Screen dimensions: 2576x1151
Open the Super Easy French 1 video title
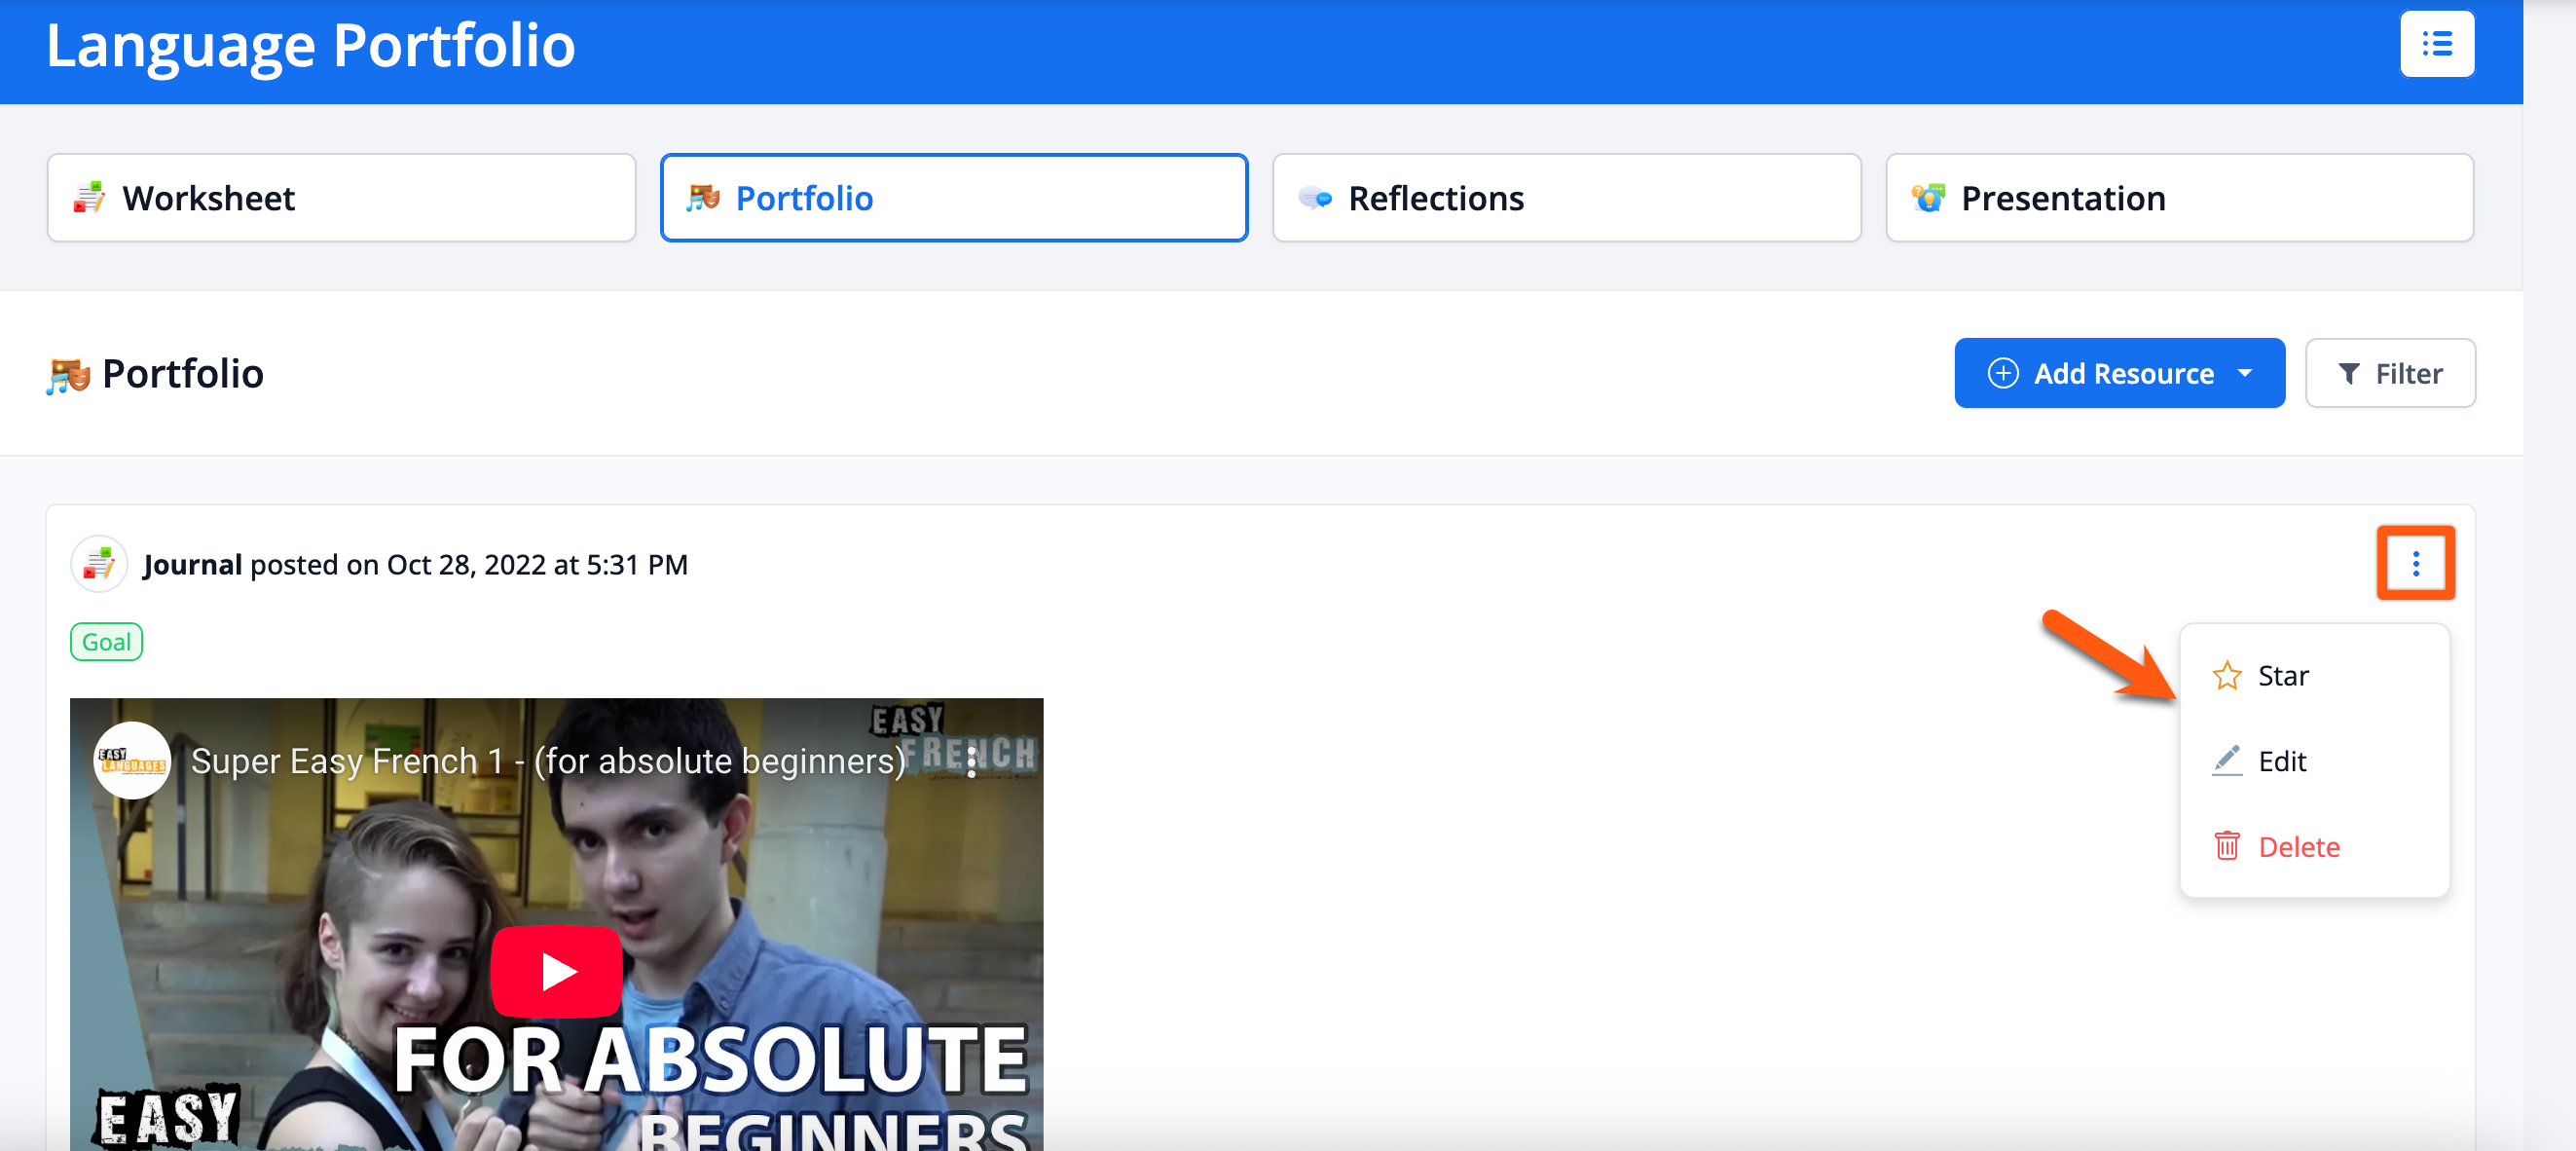(x=548, y=761)
